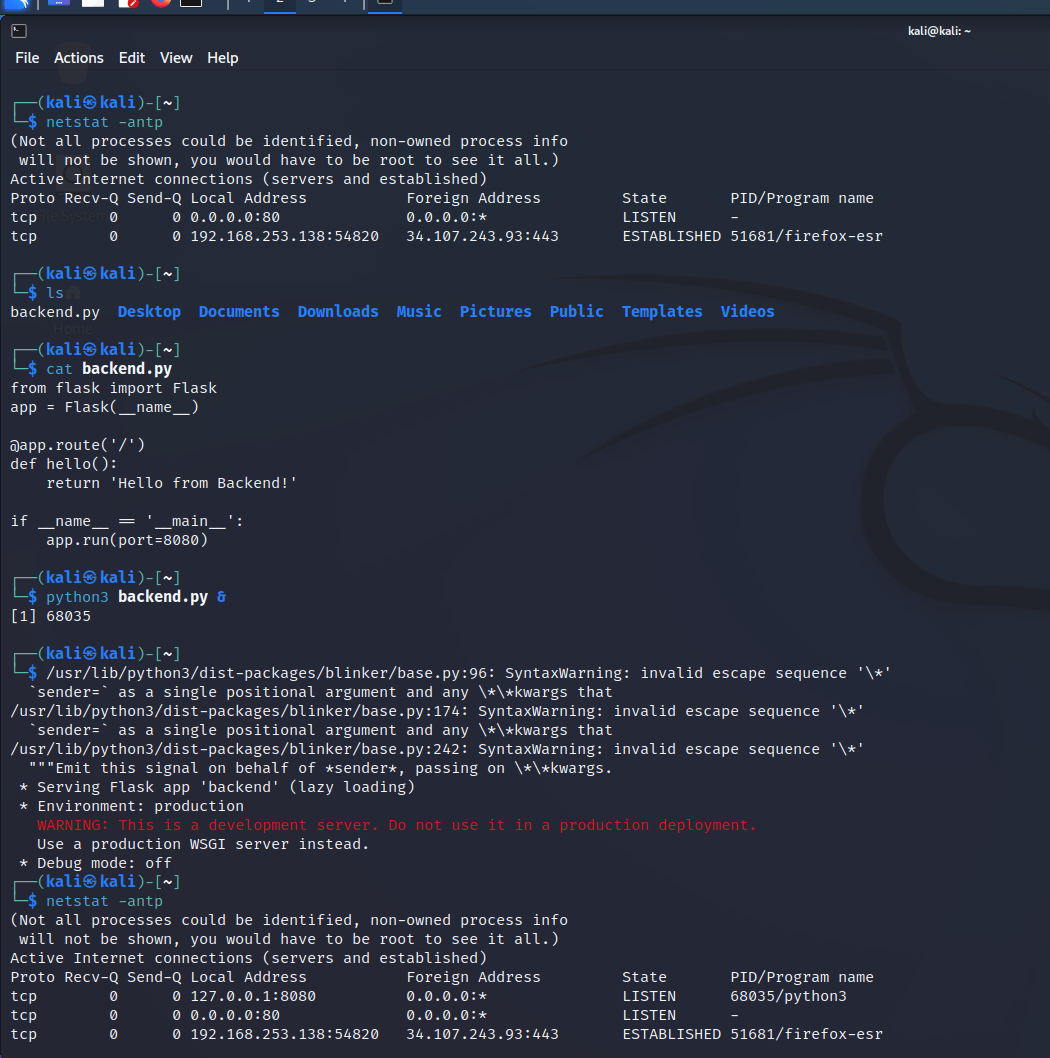Viewport: 1050px width, 1058px height.
Task: Click the 'python3' command word
Action: (78, 597)
